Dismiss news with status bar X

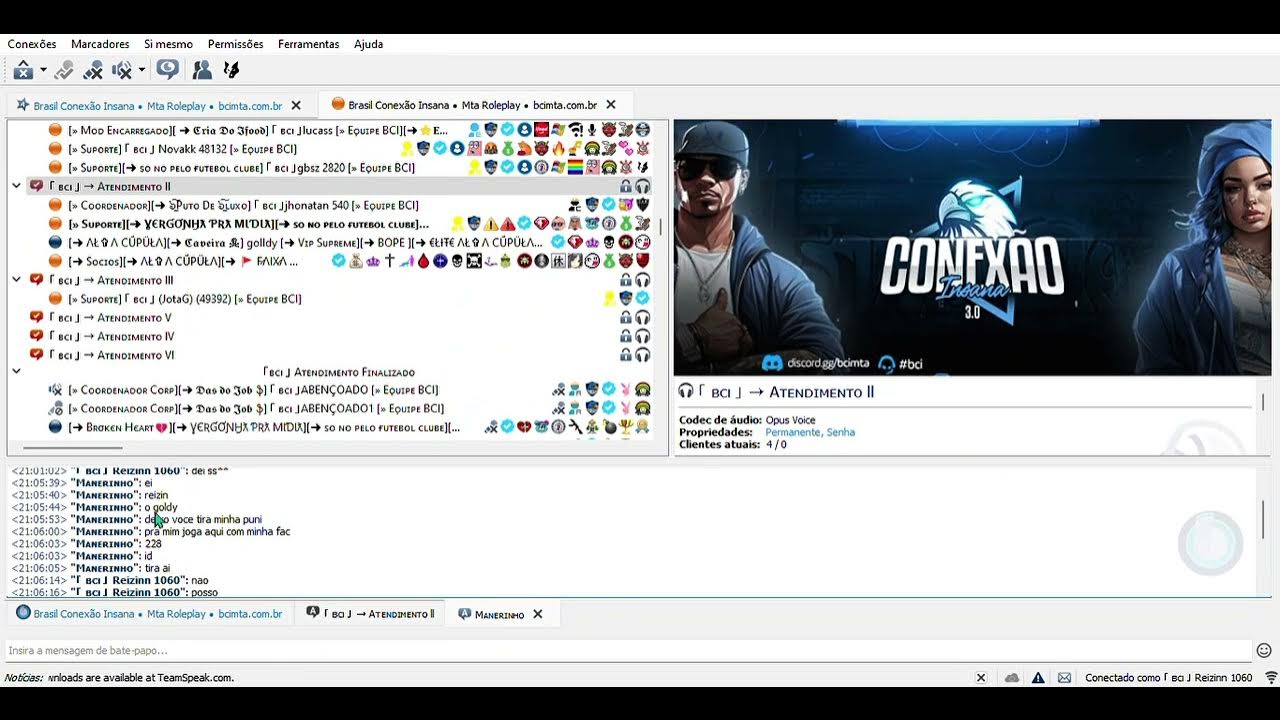981,677
